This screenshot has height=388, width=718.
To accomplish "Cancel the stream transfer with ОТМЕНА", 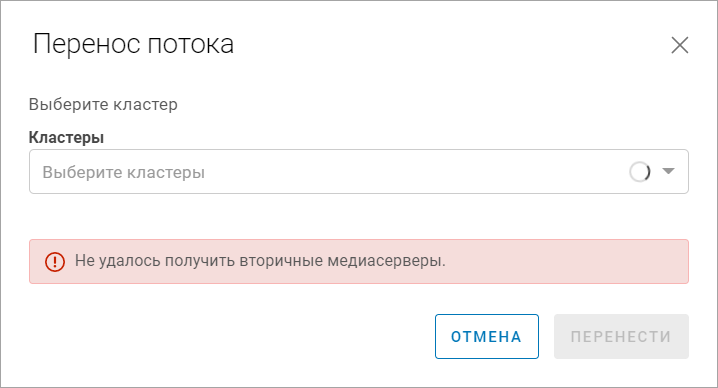I will tap(486, 336).
